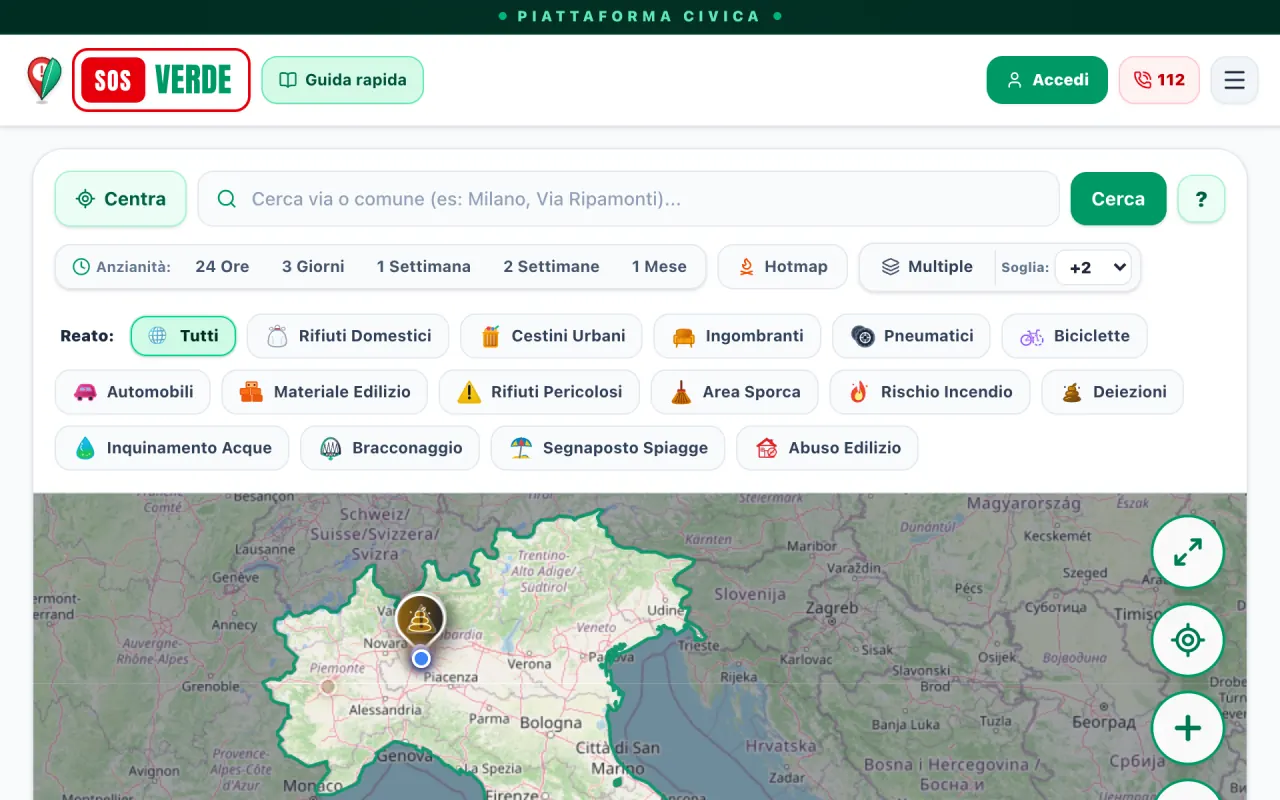Select Rifiuti Domestici filter
This screenshot has height=800, width=1280.
tap(348, 336)
